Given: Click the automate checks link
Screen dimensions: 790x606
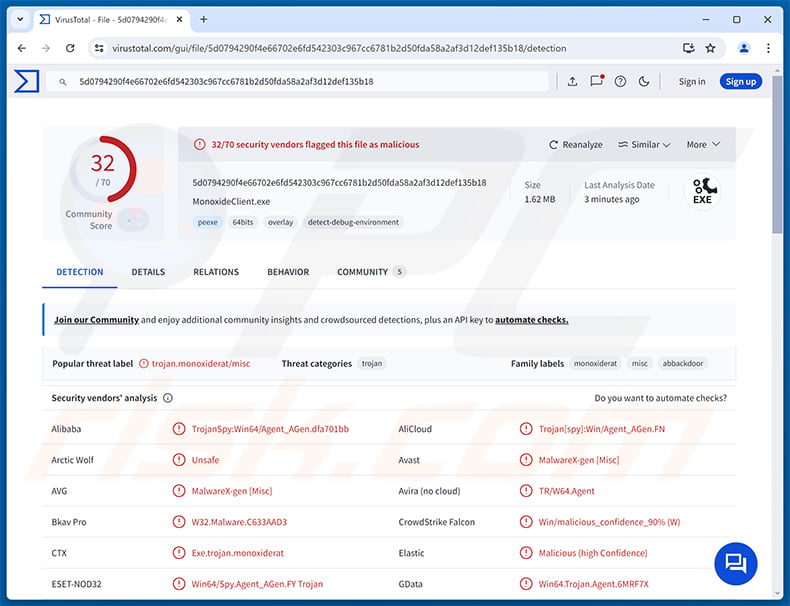Looking at the screenshot, I should 532,320.
